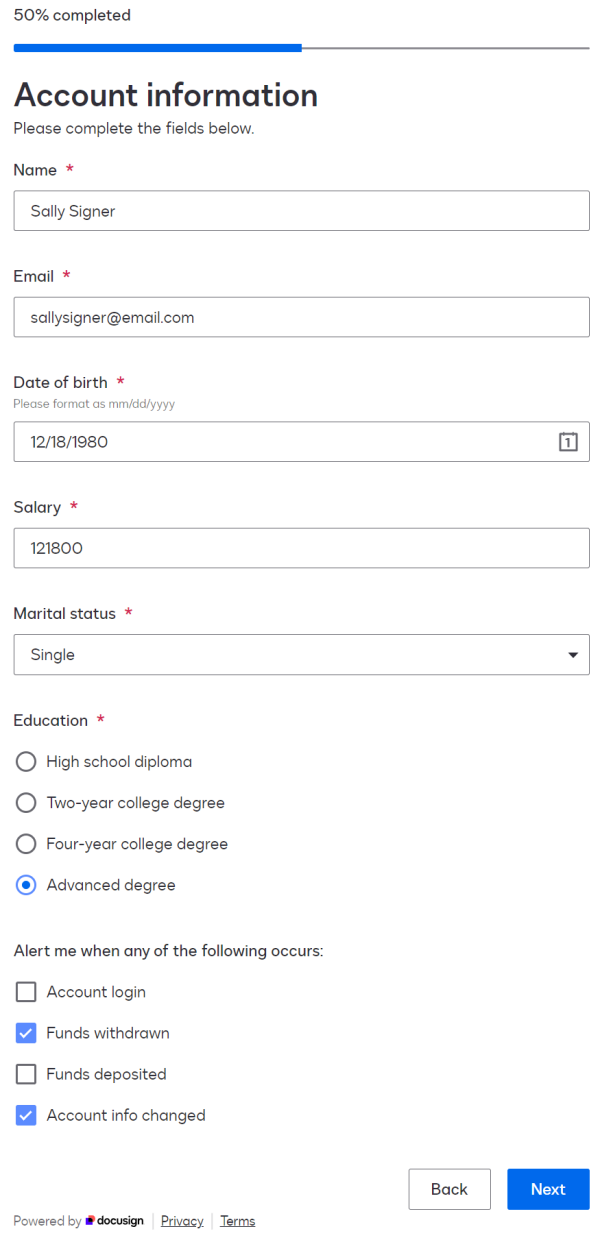The height and width of the screenshot is (1240, 600).
Task: Select Four-year college degree education
Action: (25, 843)
